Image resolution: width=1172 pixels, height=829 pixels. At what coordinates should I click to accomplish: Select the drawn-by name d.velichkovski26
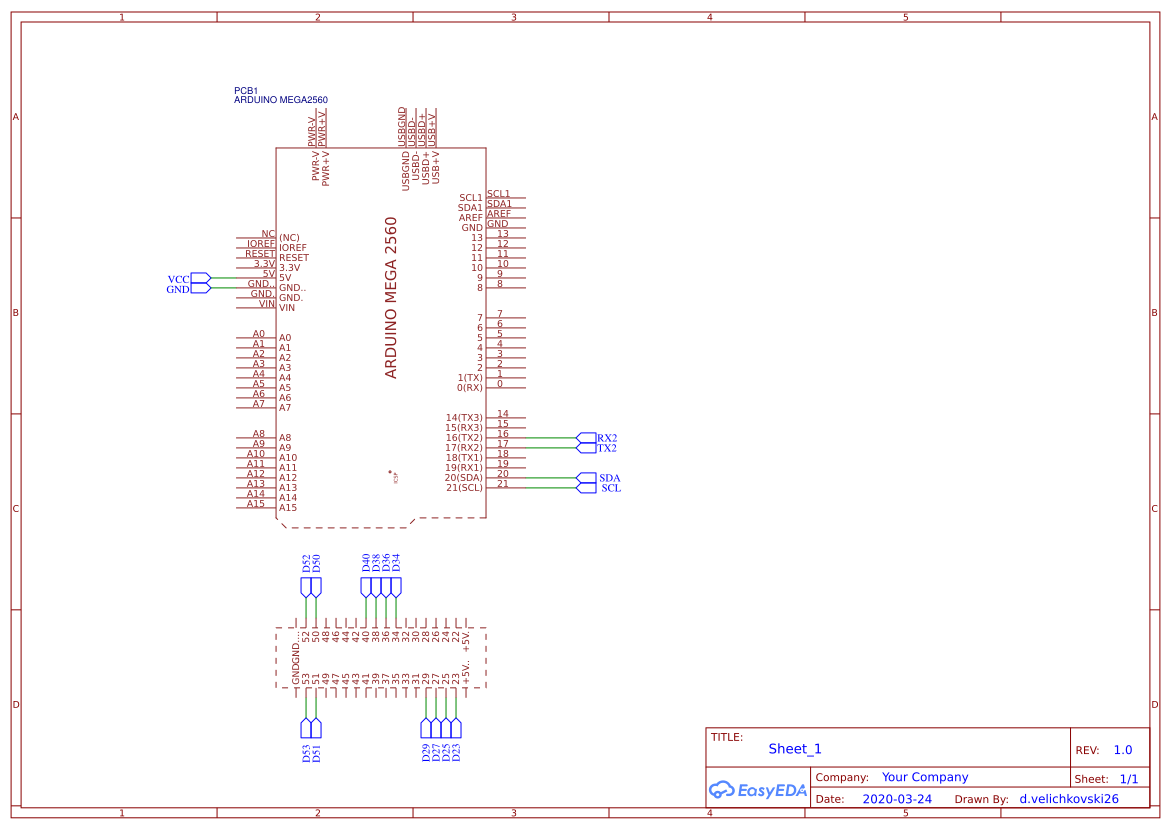click(1068, 798)
